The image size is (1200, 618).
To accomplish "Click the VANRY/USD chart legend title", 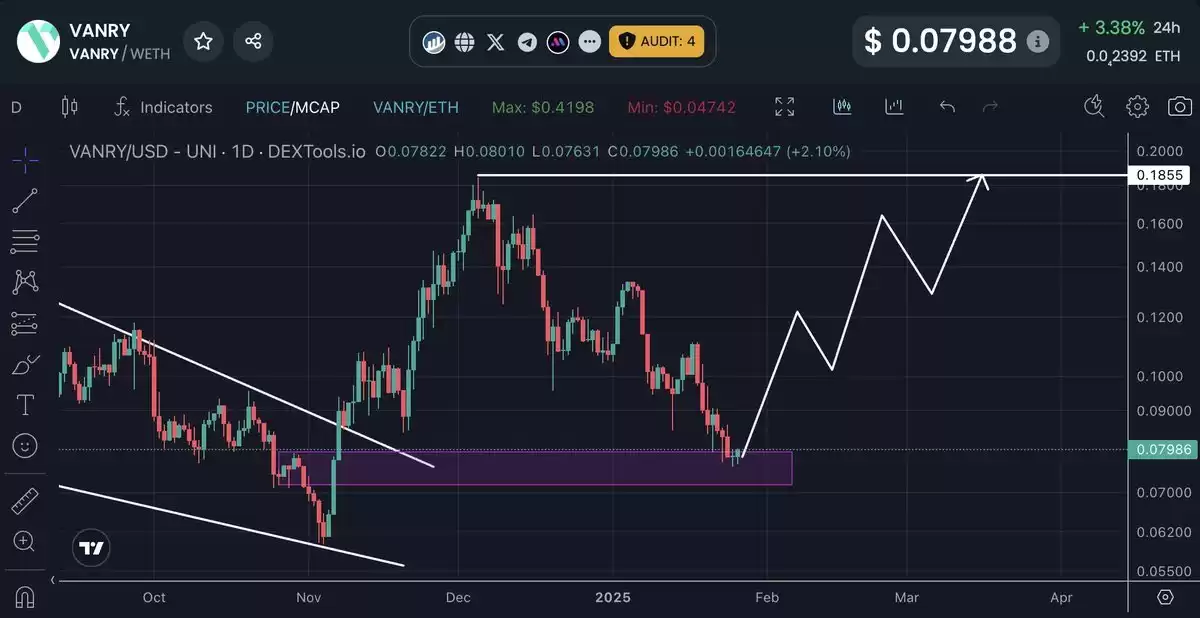I will tap(217, 152).
